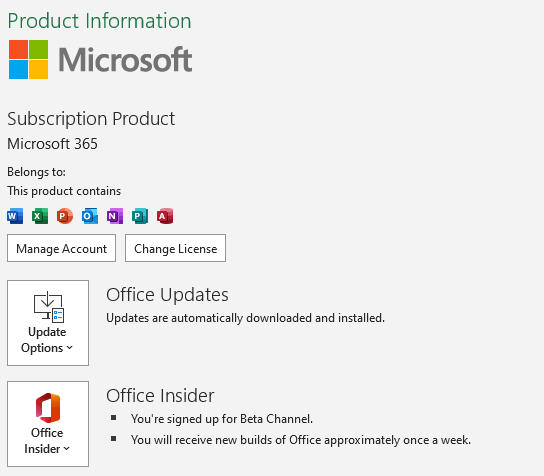The height and width of the screenshot is (476, 544).
Task: Click the Publisher app icon
Action: pos(140,216)
